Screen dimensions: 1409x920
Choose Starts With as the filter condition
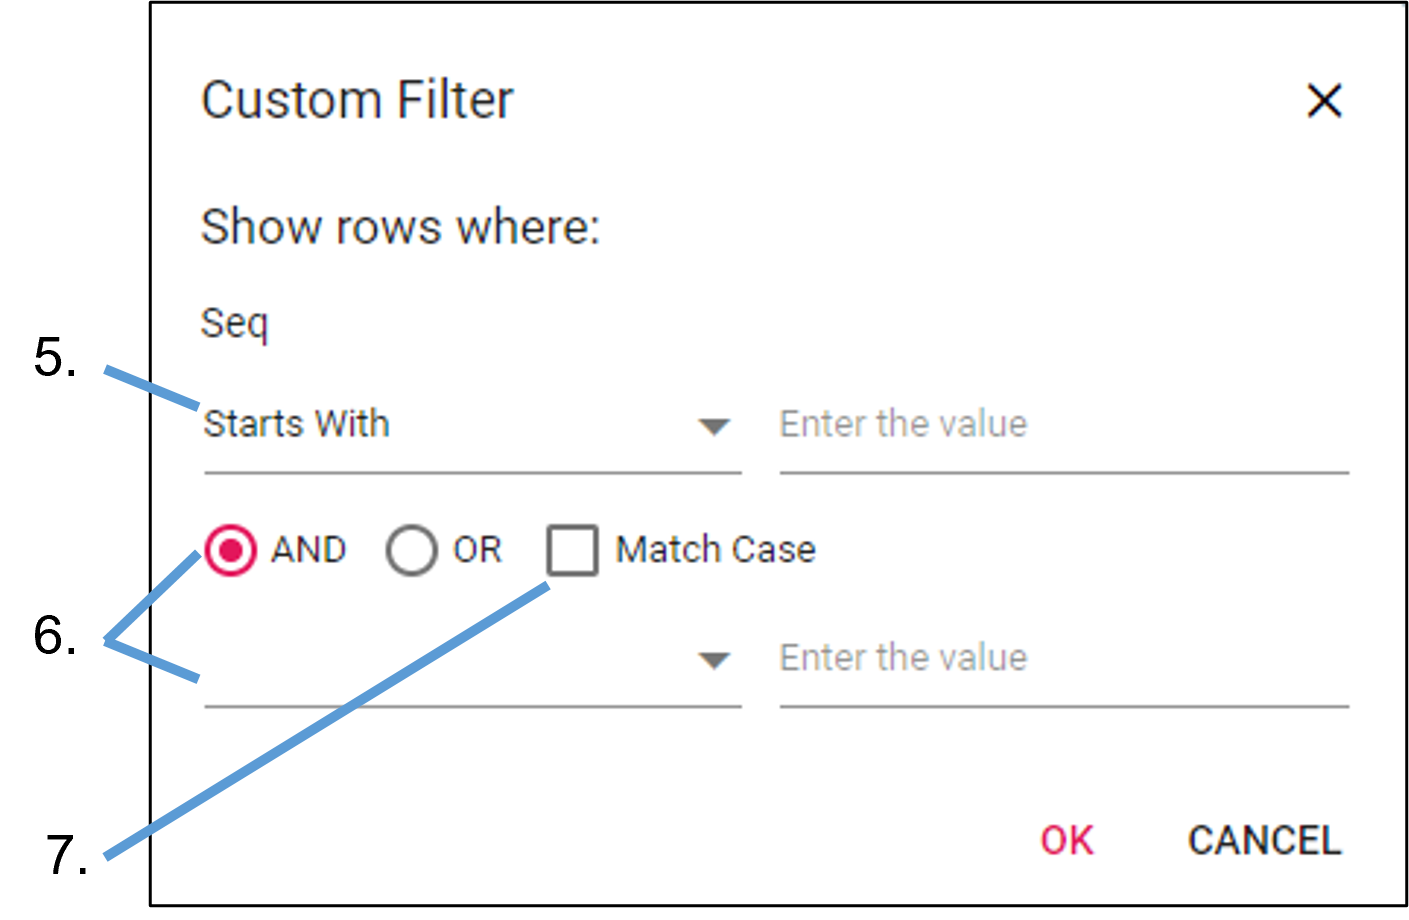[296, 424]
